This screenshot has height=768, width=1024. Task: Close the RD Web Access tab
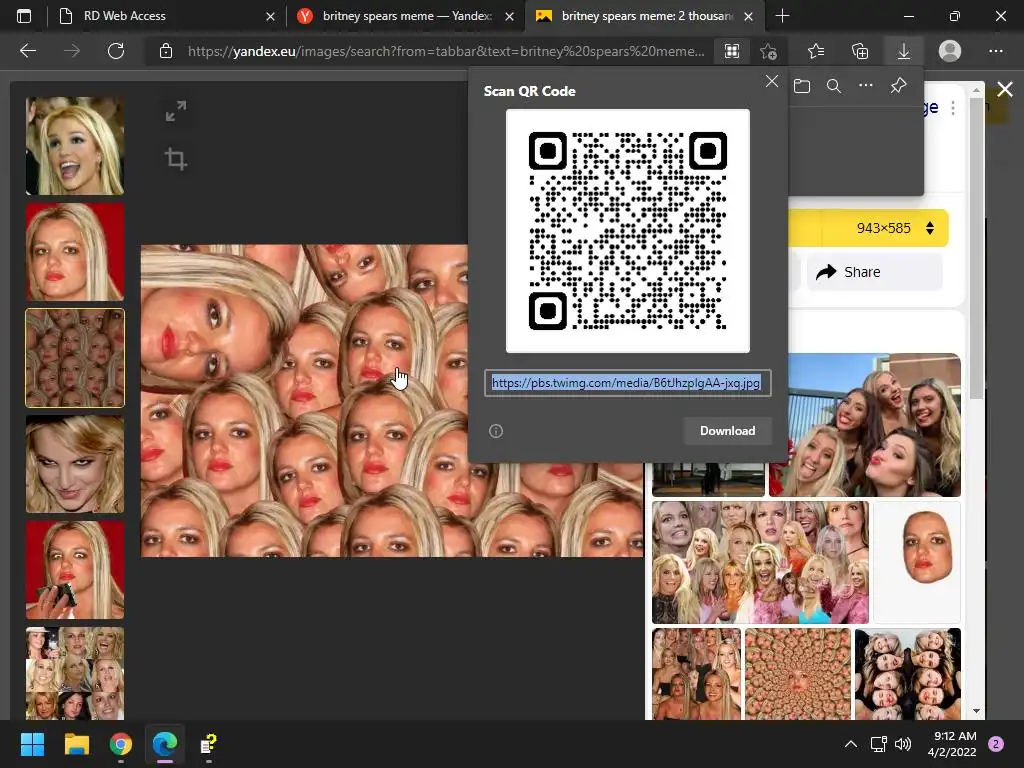point(270,16)
